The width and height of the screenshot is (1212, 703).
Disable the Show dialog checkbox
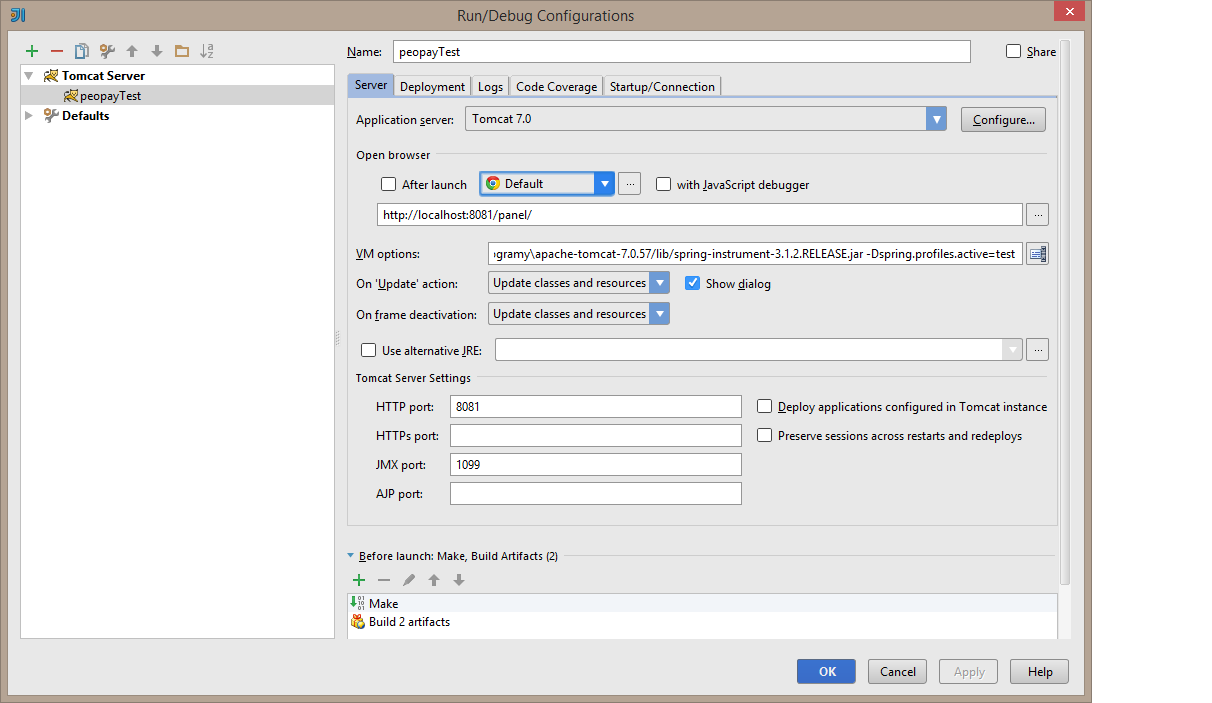point(693,283)
